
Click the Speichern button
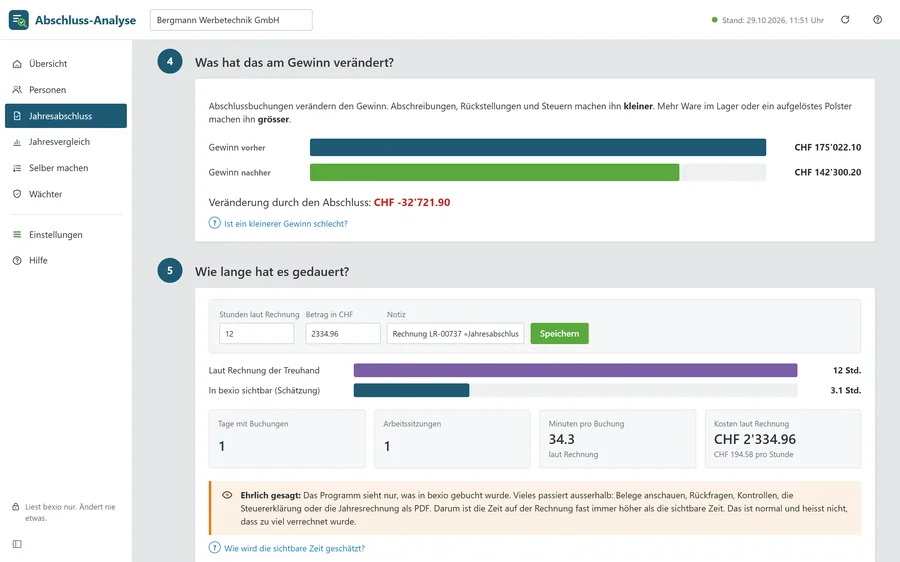coord(560,334)
